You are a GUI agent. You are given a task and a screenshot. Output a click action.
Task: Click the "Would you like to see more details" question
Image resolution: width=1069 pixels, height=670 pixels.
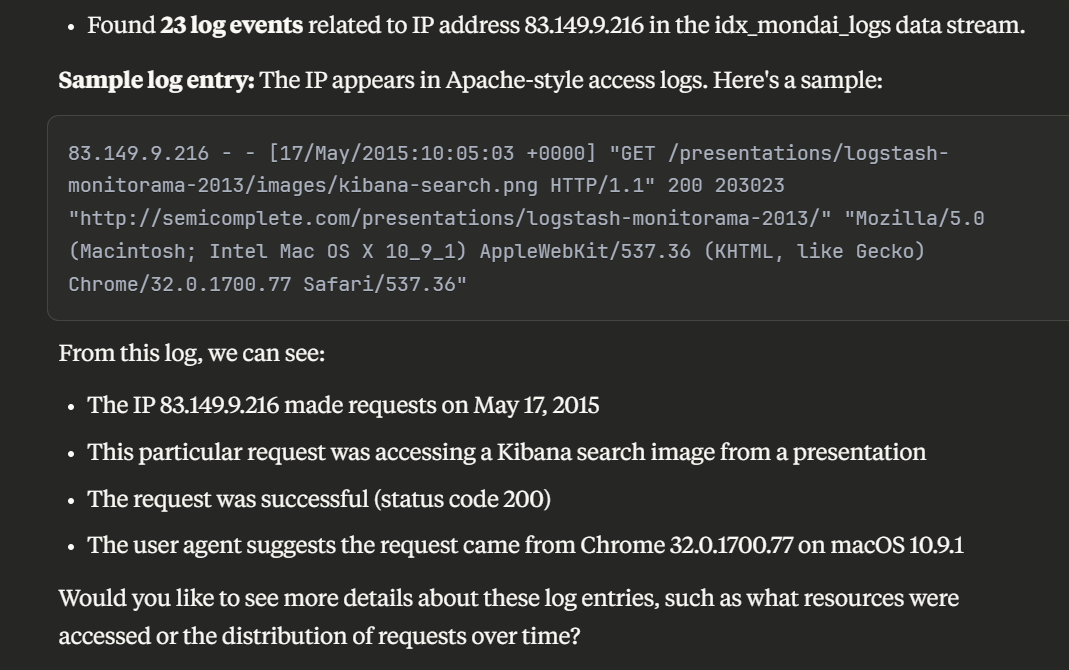(x=509, y=617)
